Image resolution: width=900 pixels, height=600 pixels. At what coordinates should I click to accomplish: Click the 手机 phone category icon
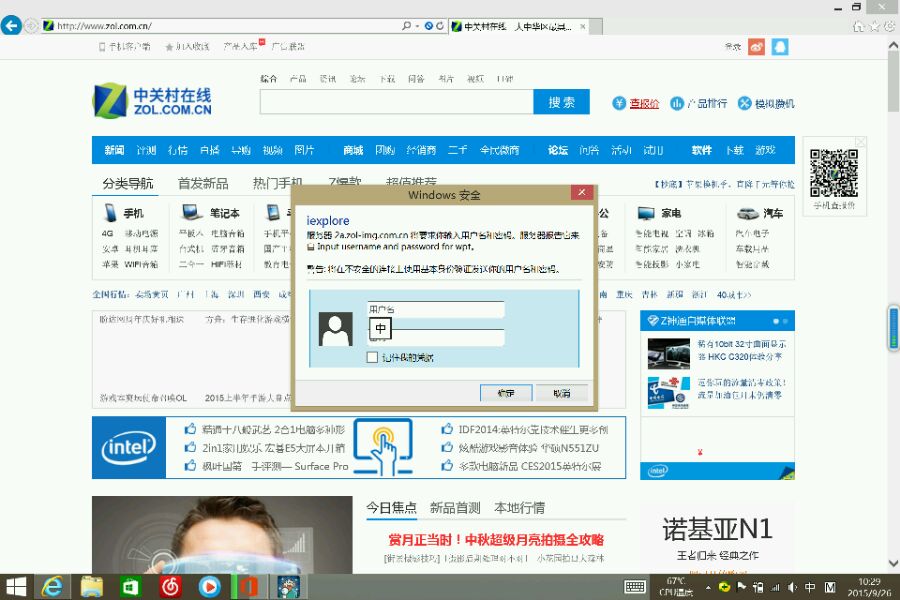point(110,213)
